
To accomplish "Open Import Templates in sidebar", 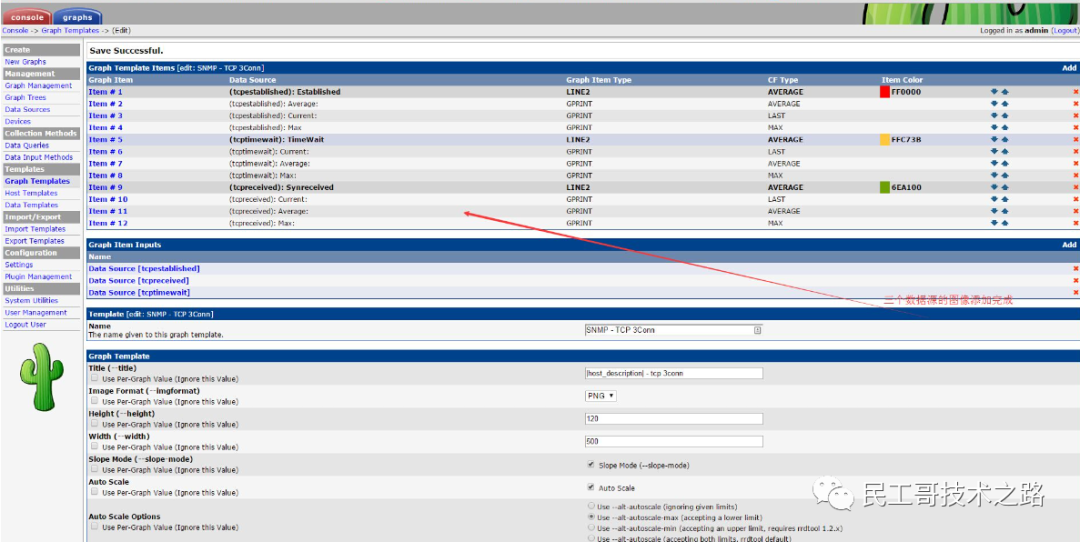I will [35, 229].
